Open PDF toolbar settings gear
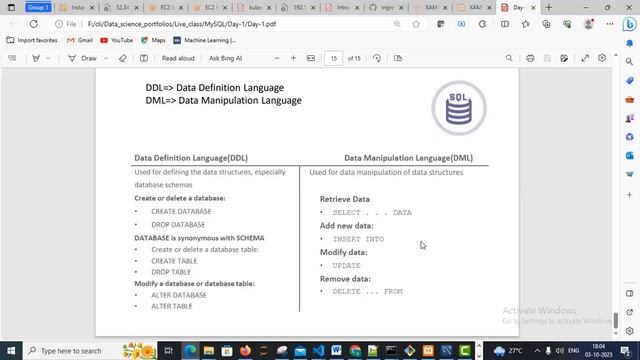 [x=602, y=58]
